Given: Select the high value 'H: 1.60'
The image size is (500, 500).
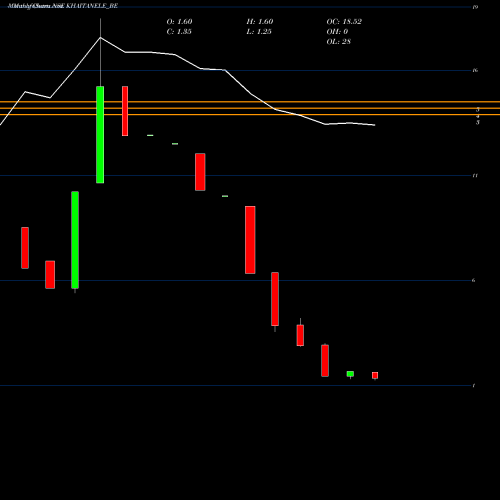Looking at the screenshot, I should (x=260, y=22).
